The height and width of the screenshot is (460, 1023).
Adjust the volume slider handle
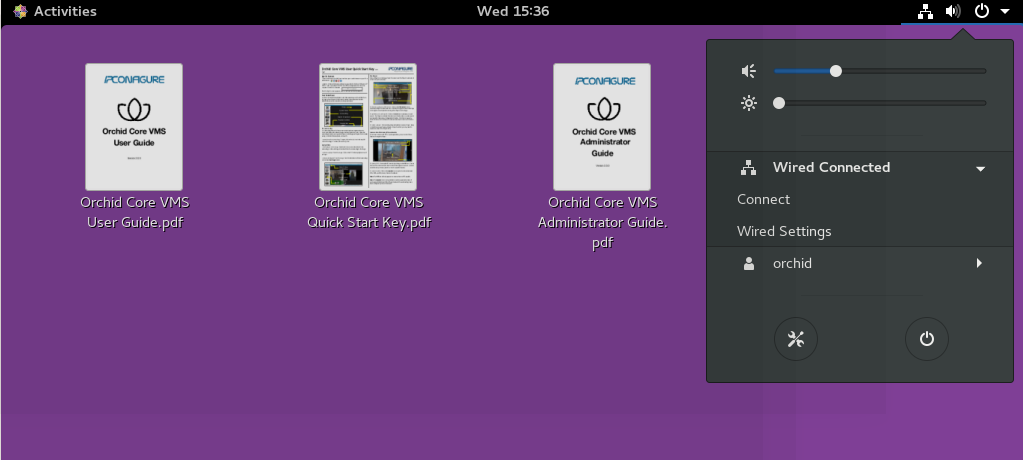[x=836, y=71]
